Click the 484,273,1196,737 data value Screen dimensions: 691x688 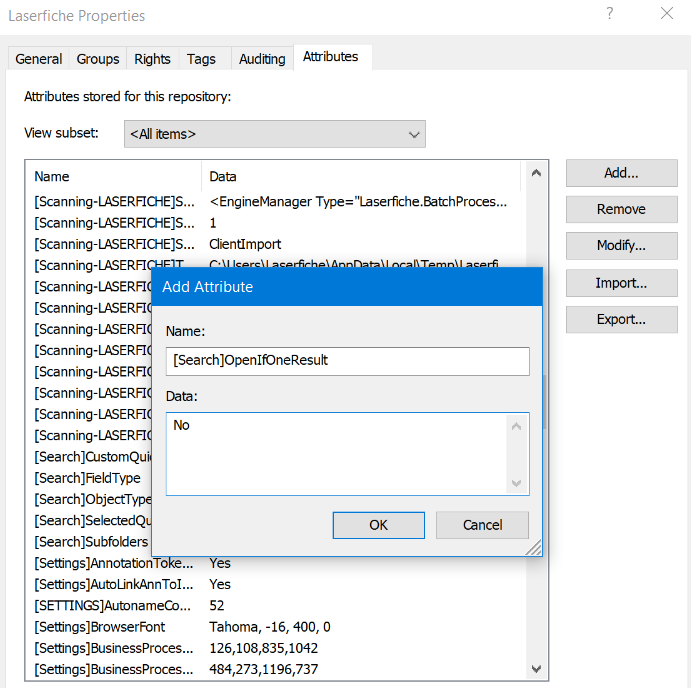264,669
